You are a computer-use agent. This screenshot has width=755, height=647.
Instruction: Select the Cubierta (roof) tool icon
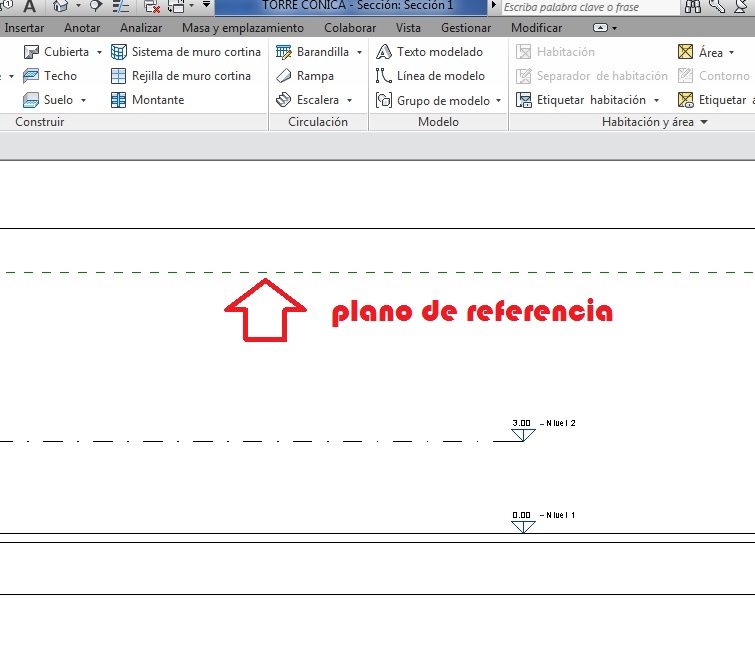point(31,52)
